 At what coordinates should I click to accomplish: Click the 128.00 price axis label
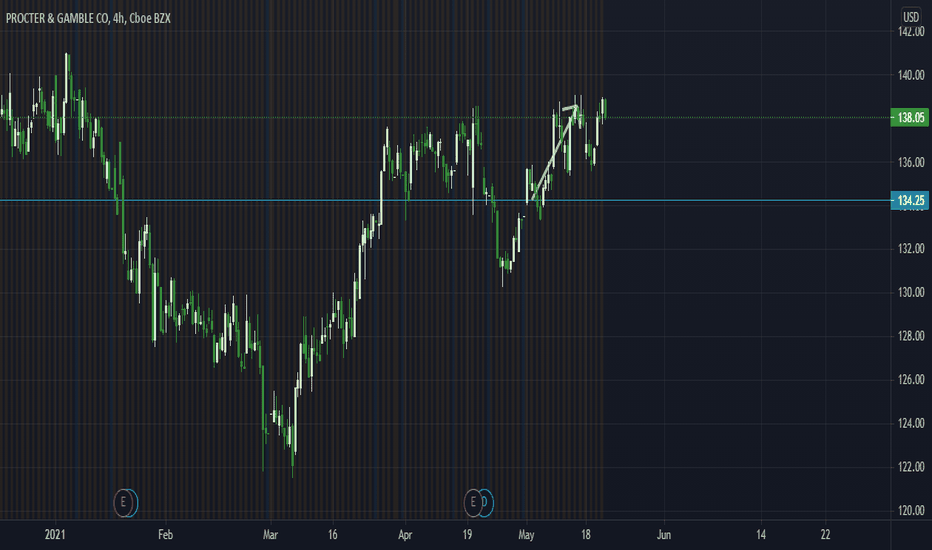point(911,336)
